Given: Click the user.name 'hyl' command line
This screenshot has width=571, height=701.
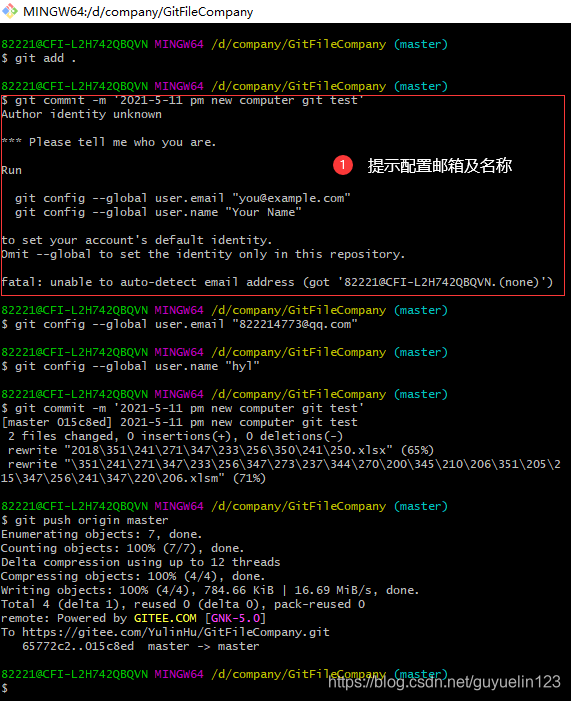Looking at the screenshot, I should (x=131, y=366).
